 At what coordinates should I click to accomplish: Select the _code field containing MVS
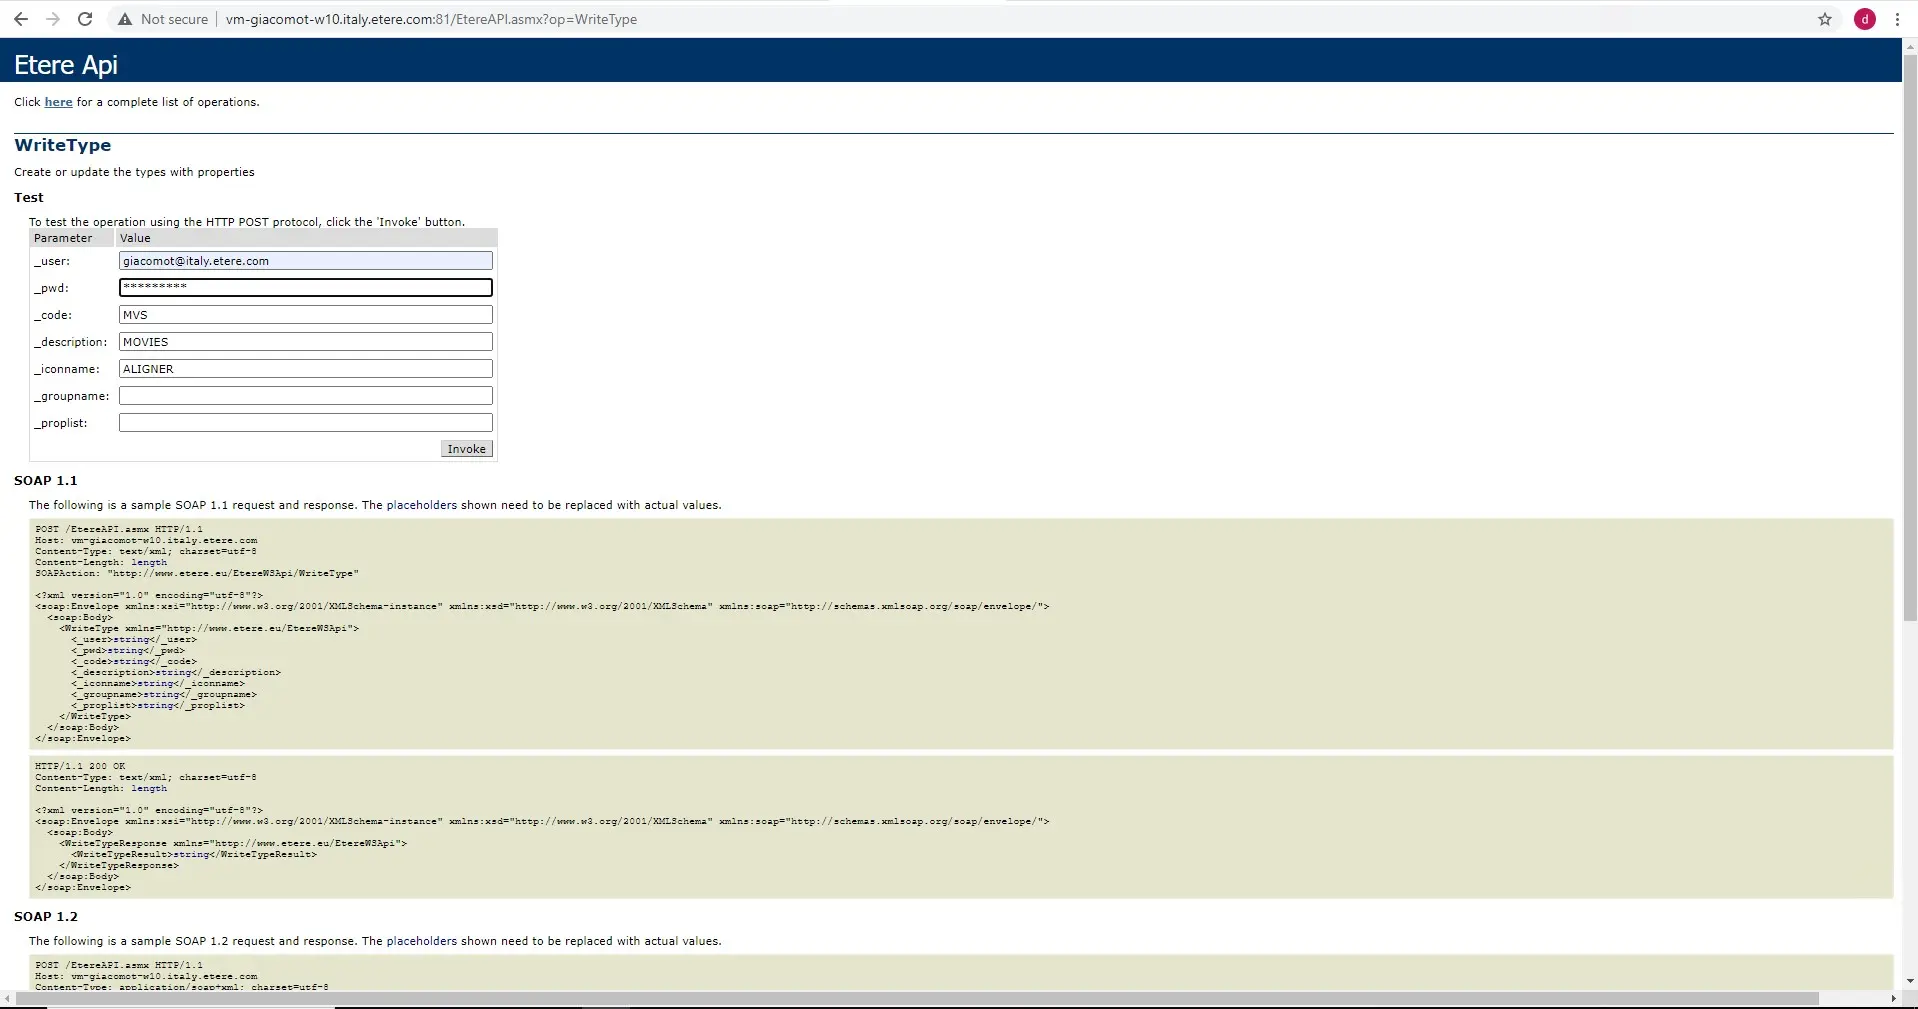(x=305, y=315)
